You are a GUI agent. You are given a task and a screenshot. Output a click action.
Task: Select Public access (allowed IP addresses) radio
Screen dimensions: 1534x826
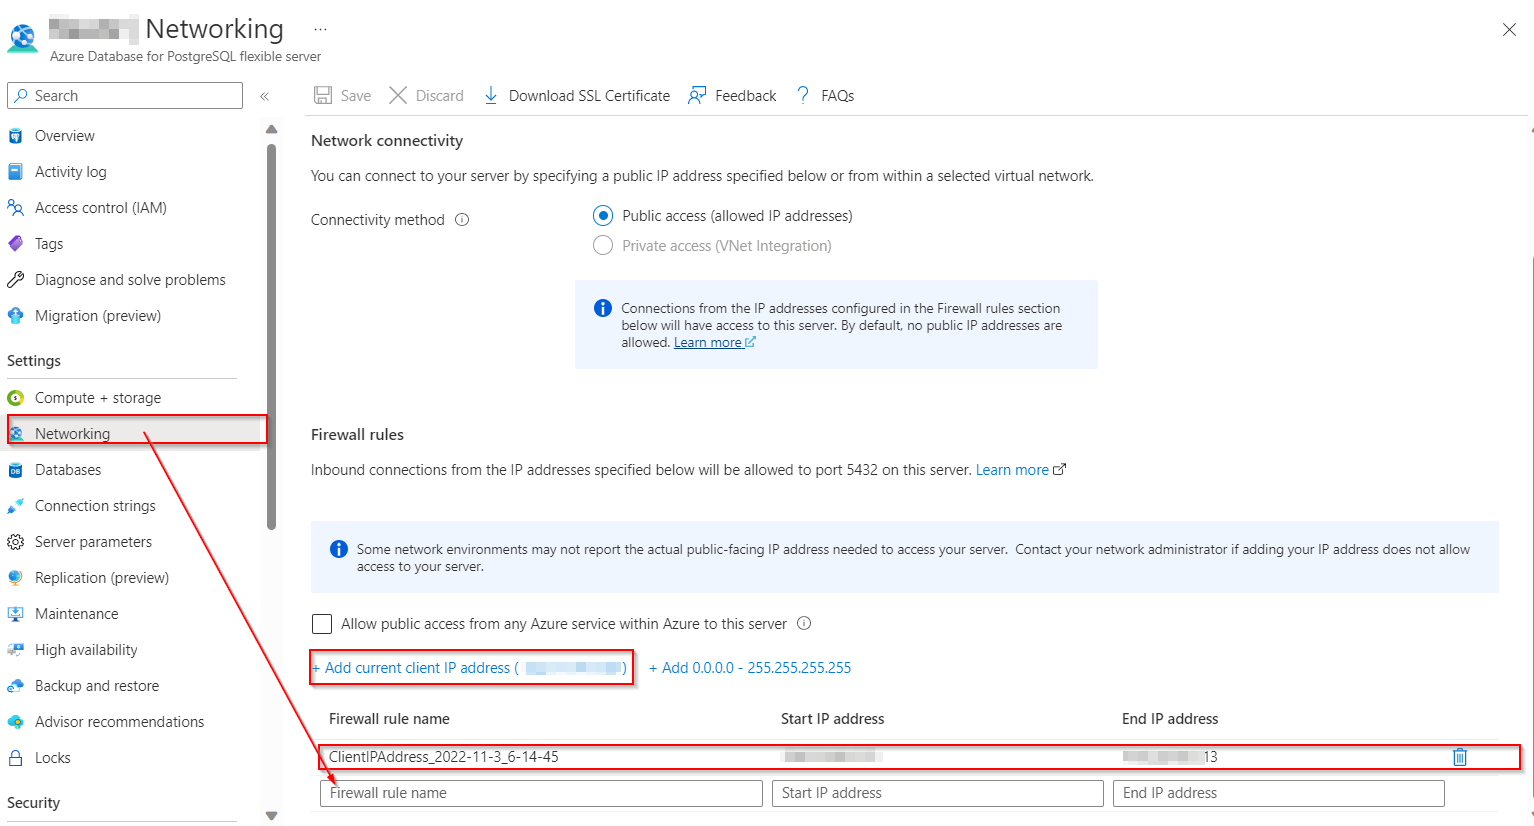click(x=603, y=216)
